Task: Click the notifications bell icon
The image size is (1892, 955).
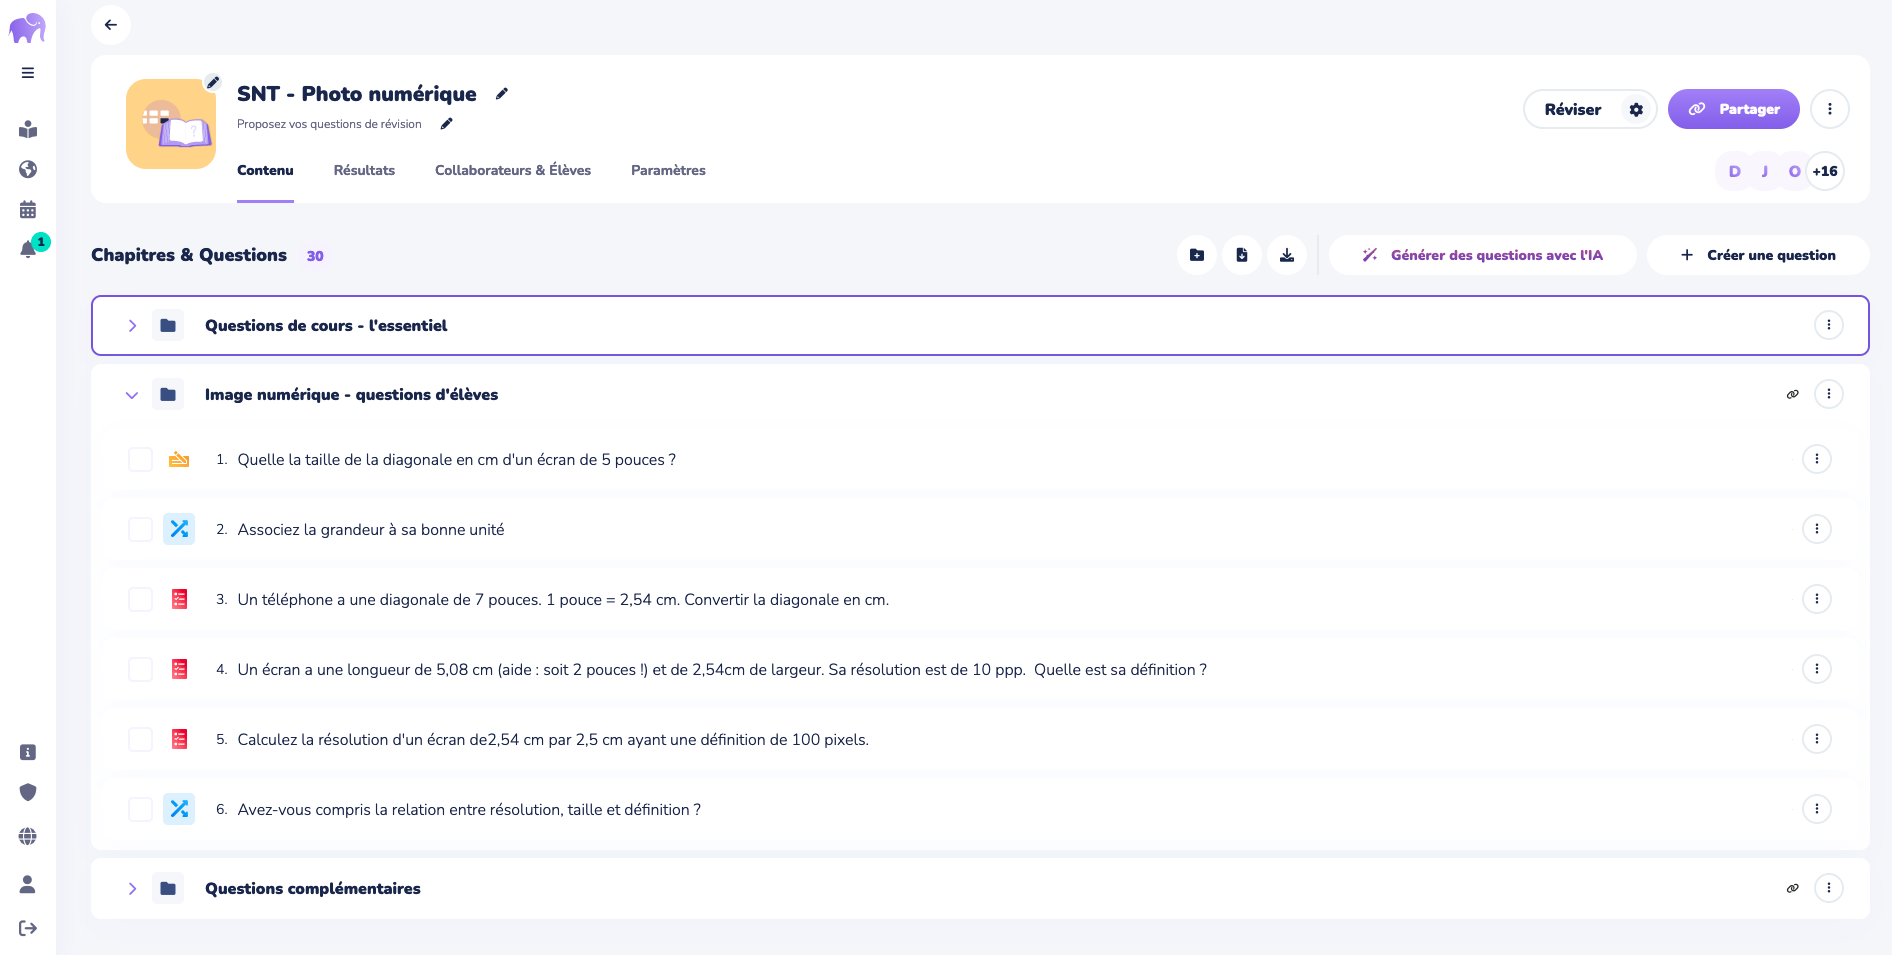Action: [29, 250]
